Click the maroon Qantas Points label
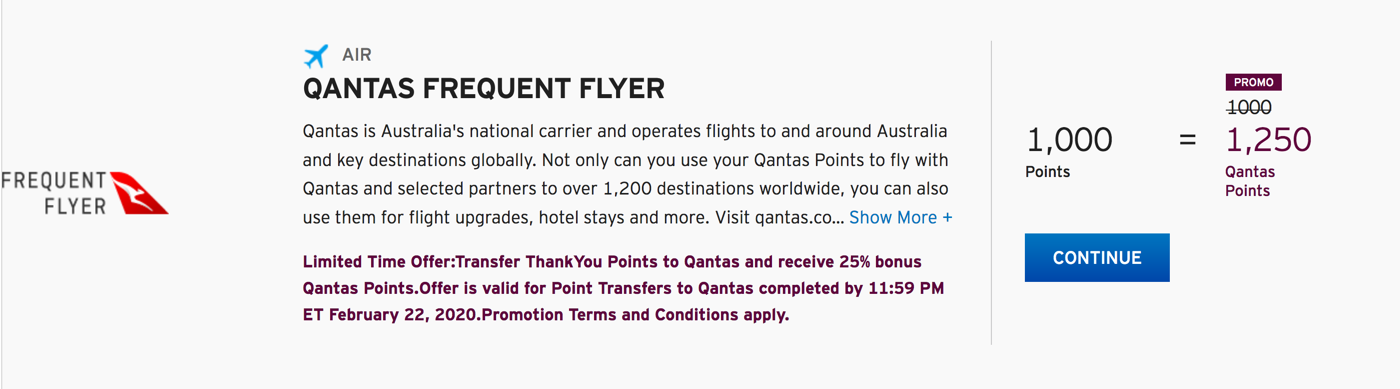1400x389 pixels. click(x=1250, y=181)
